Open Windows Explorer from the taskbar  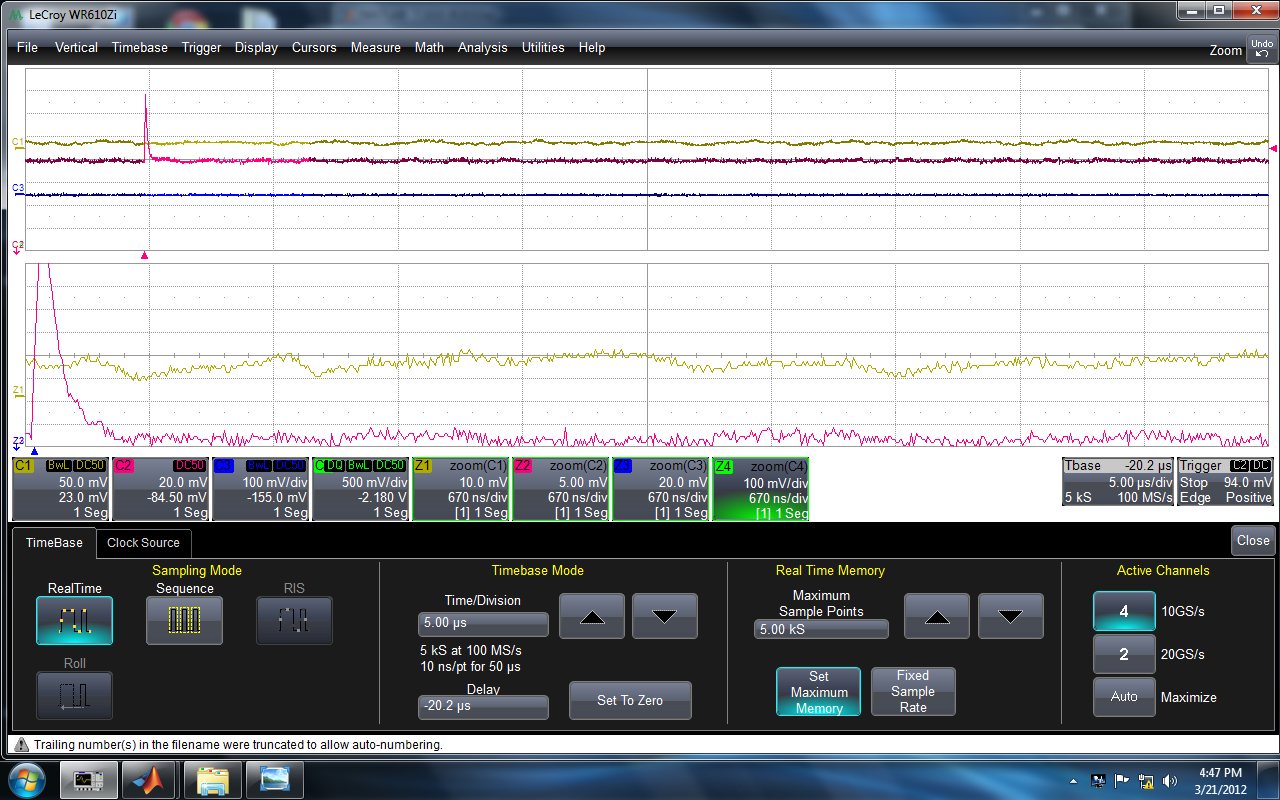pyautogui.click(x=214, y=779)
